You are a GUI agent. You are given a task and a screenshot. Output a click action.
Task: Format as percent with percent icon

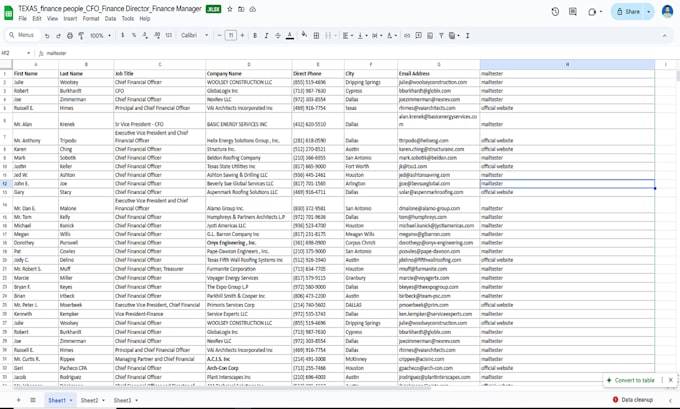coord(134,35)
